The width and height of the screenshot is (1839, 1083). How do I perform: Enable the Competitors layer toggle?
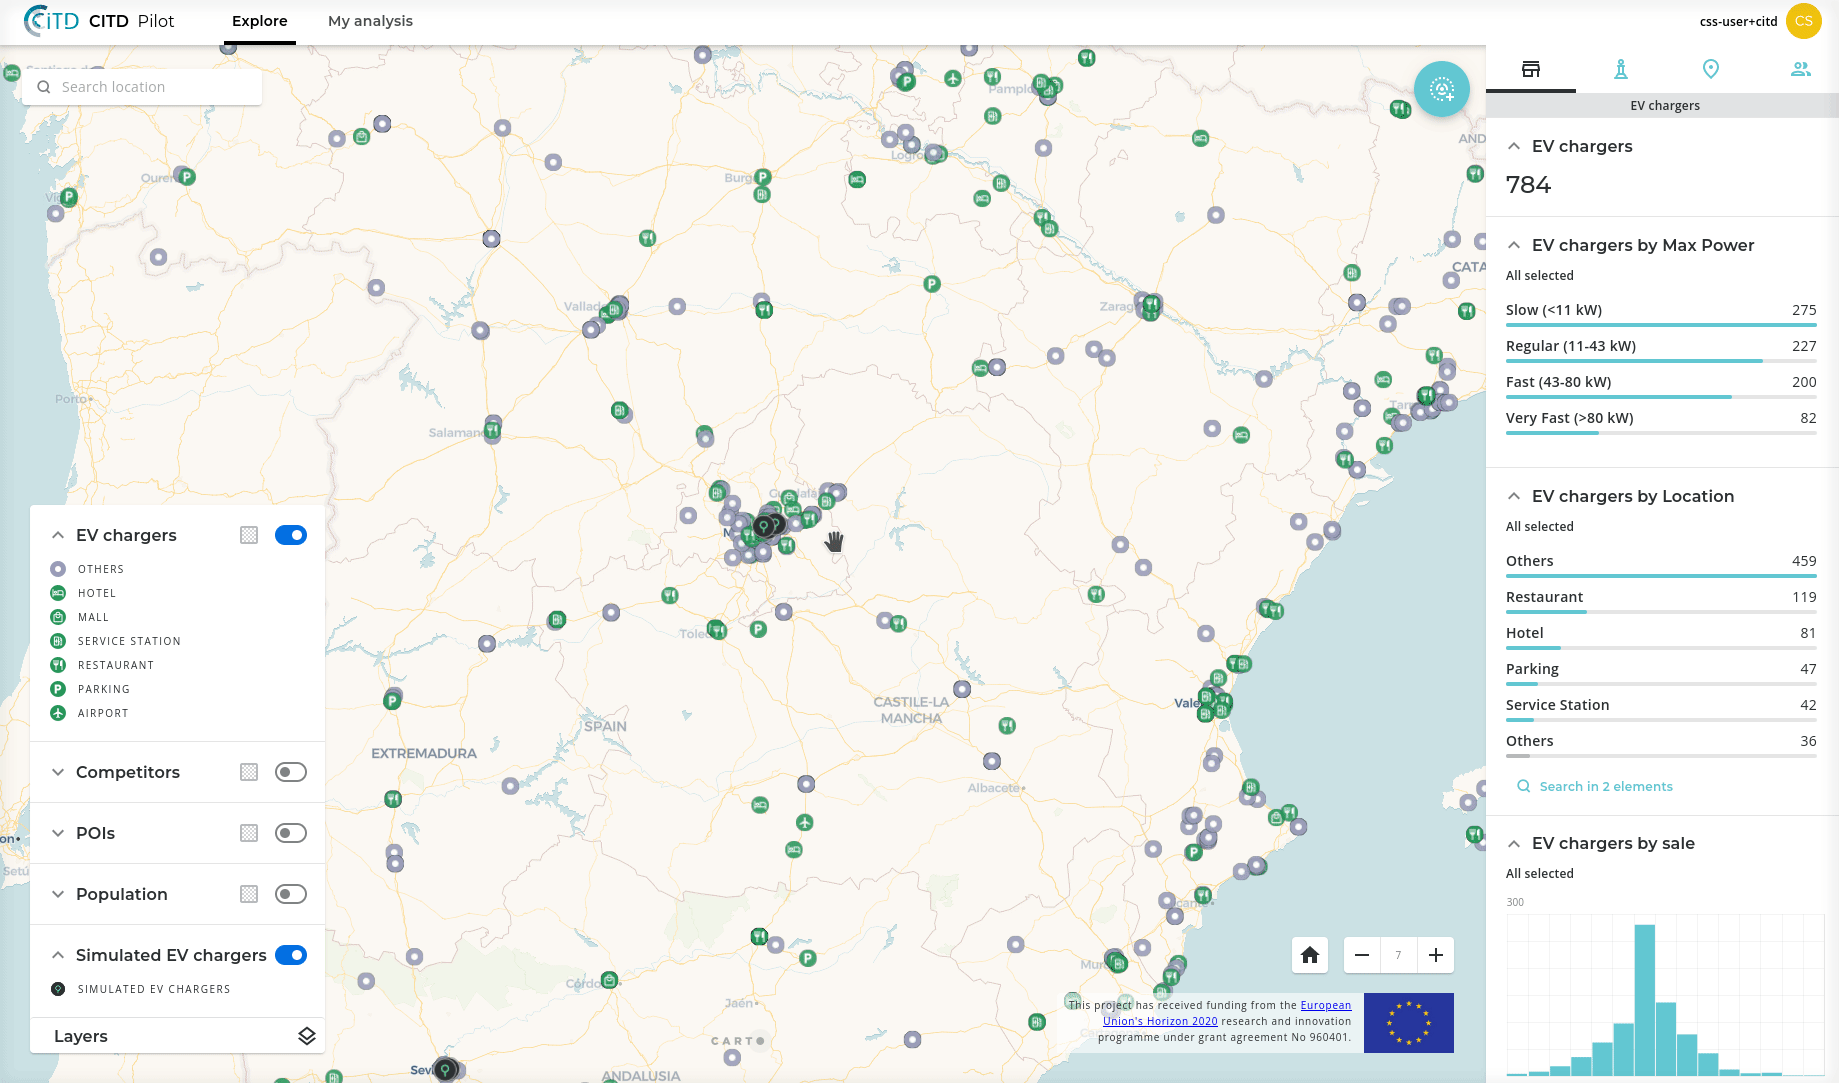tap(291, 772)
